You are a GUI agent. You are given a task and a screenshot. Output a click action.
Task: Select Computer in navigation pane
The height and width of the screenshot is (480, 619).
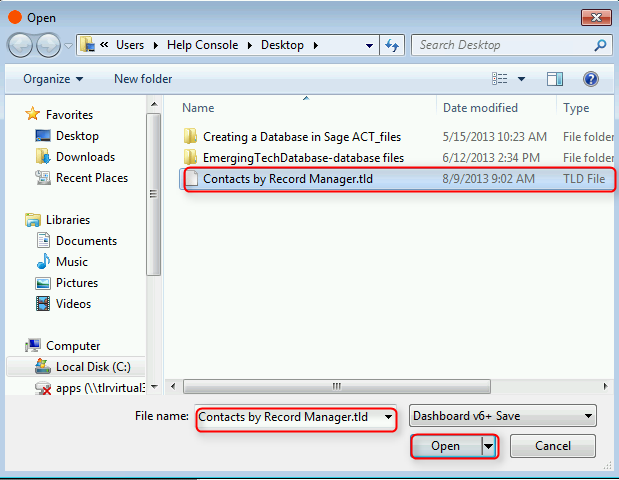pyautogui.click(x=73, y=346)
